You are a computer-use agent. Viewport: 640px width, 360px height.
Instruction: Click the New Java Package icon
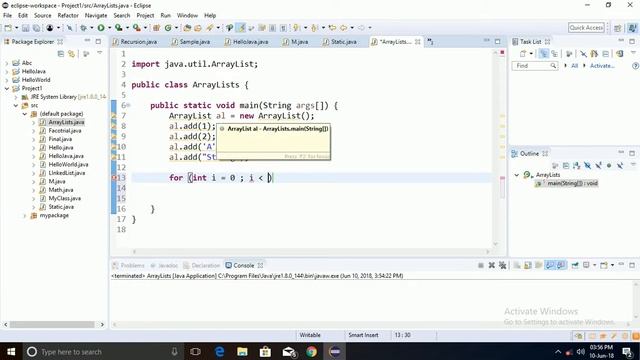pos(156,28)
